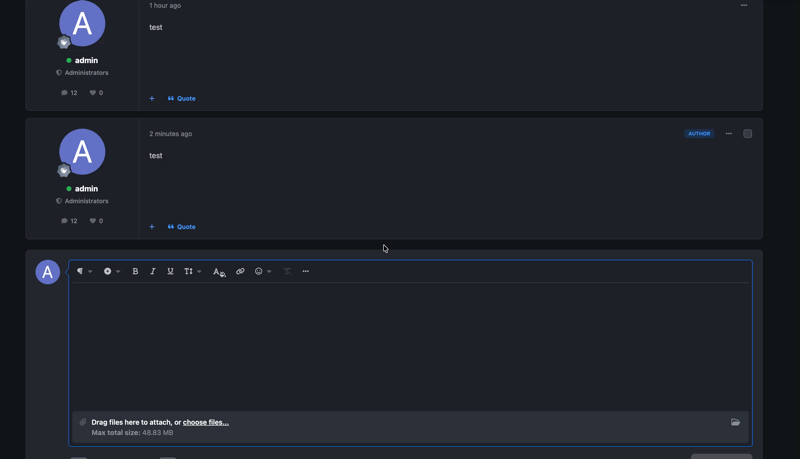Toggle bold formatting
The width and height of the screenshot is (800, 459).
(135, 271)
